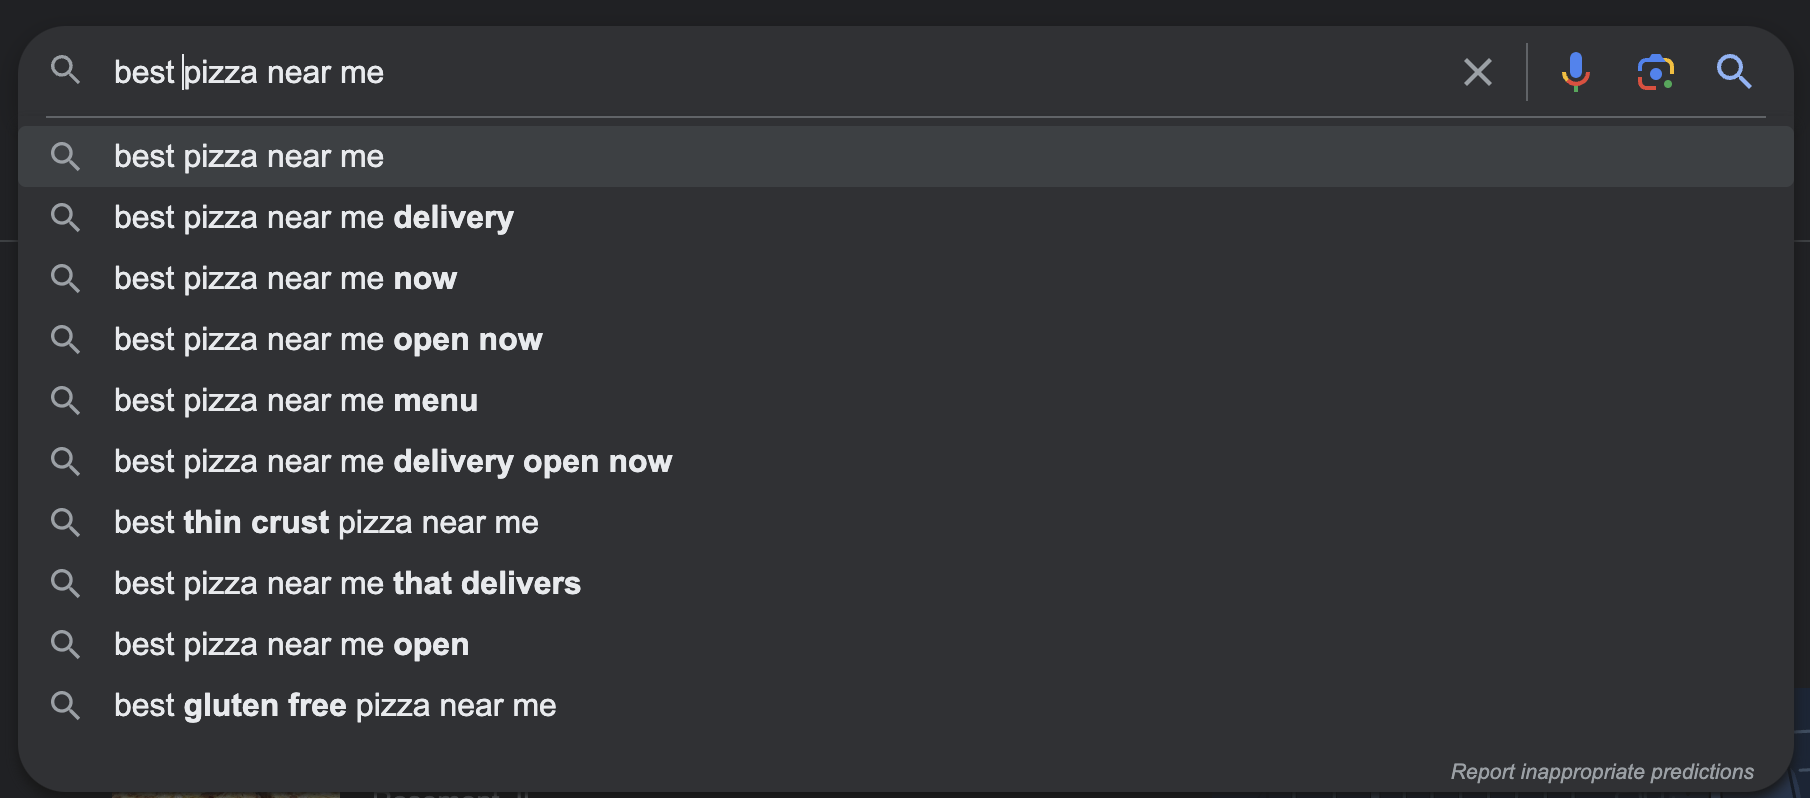
Task: Click the magnifier icon beside 'best gluten free pizza near me'
Action: coord(66,705)
